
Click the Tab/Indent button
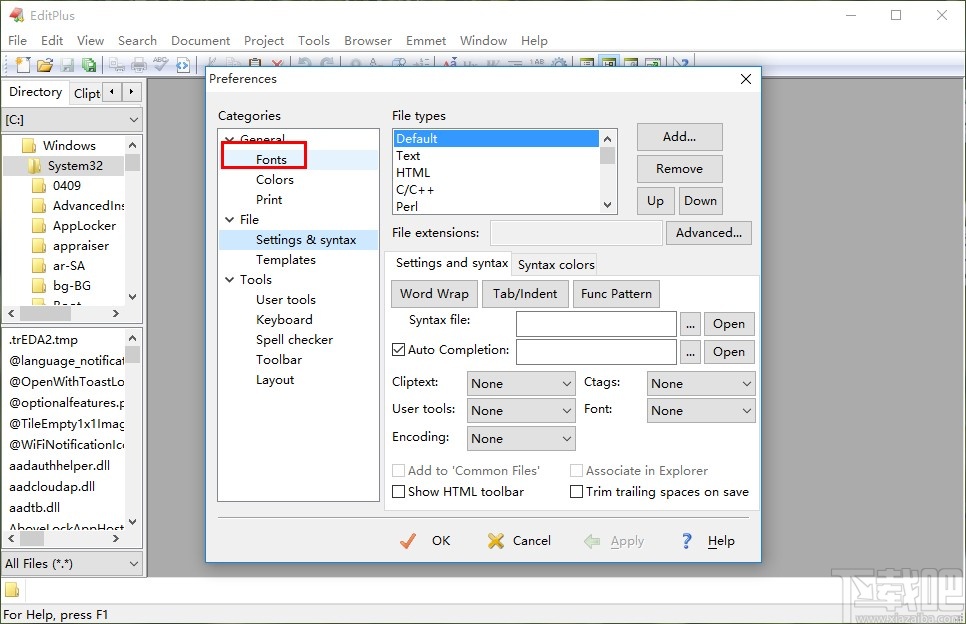point(525,294)
